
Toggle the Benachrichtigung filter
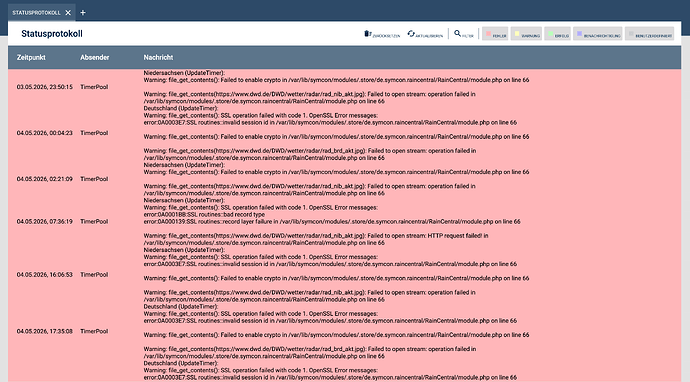coord(598,34)
